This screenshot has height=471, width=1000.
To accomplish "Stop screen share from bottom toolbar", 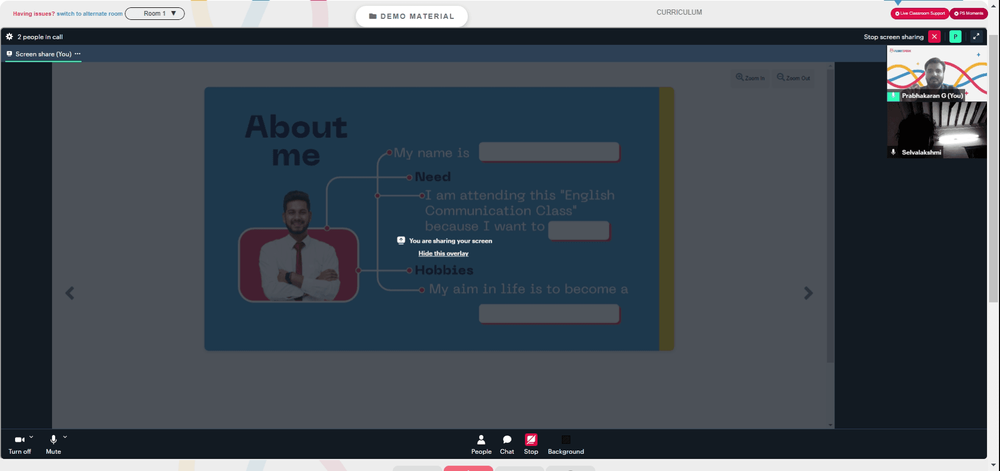I will click(x=531, y=444).
